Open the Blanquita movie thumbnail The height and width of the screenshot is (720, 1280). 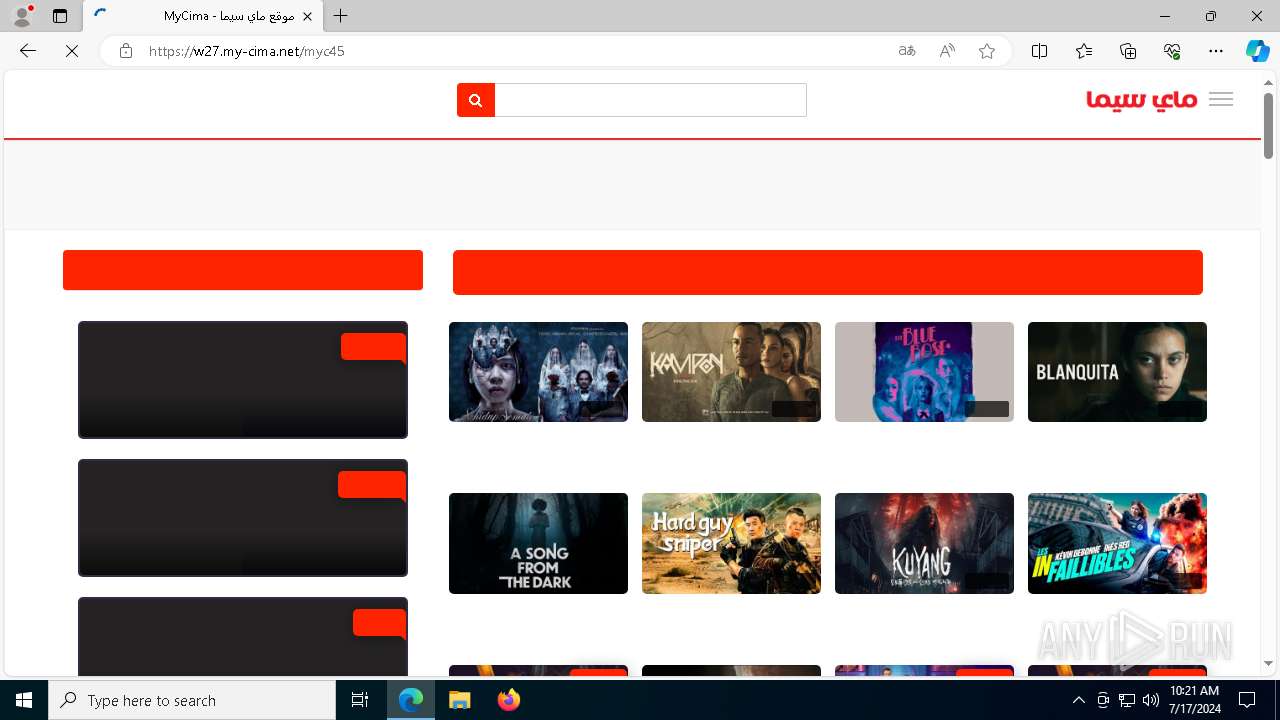[x=1117, y=372]
